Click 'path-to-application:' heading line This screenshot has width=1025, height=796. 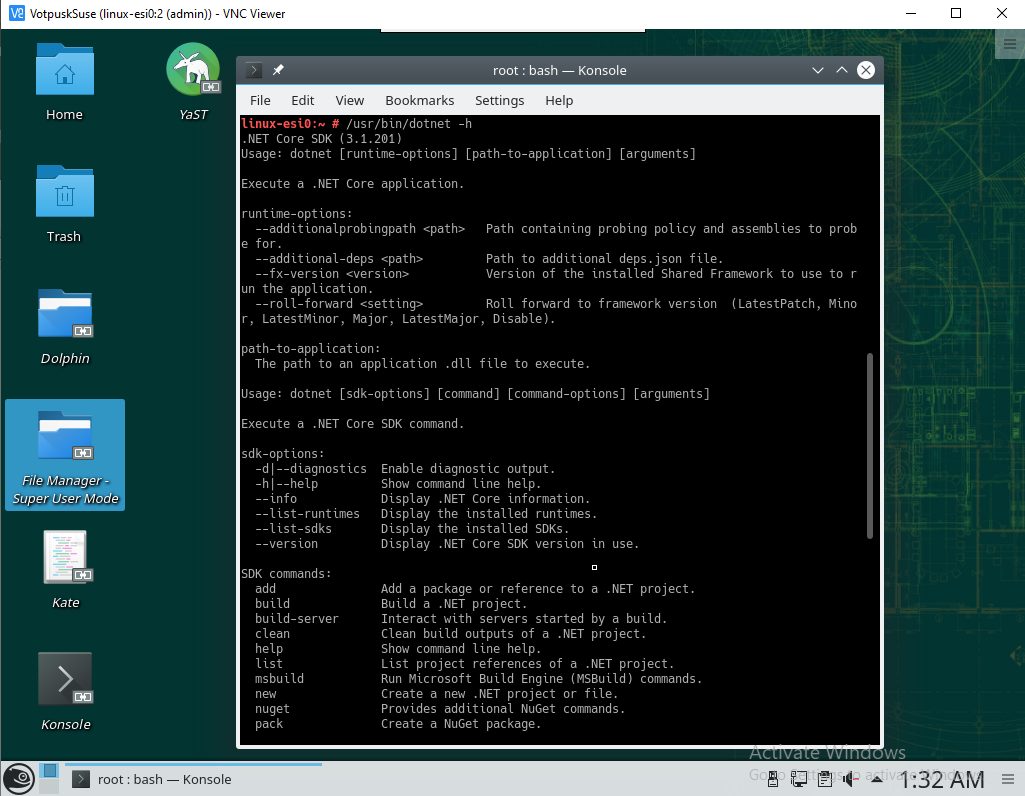[x=311, y=348]
